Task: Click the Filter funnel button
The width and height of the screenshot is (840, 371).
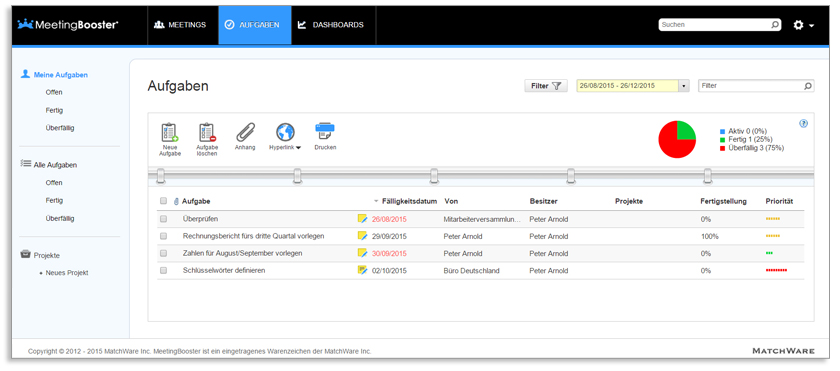Action: [x=546, y=86]
